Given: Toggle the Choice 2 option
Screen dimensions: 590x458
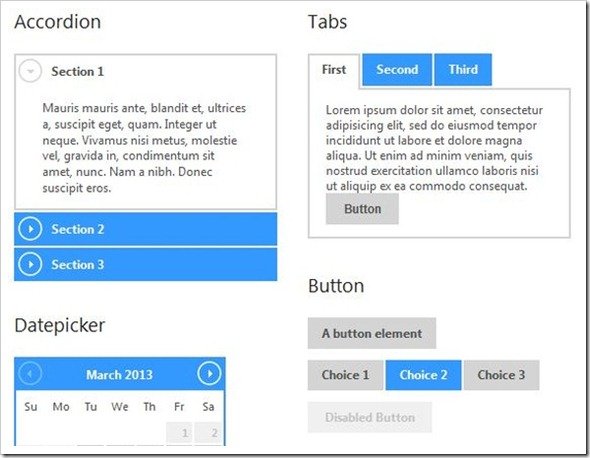Looking at the screenshot, I should (423, 375).
